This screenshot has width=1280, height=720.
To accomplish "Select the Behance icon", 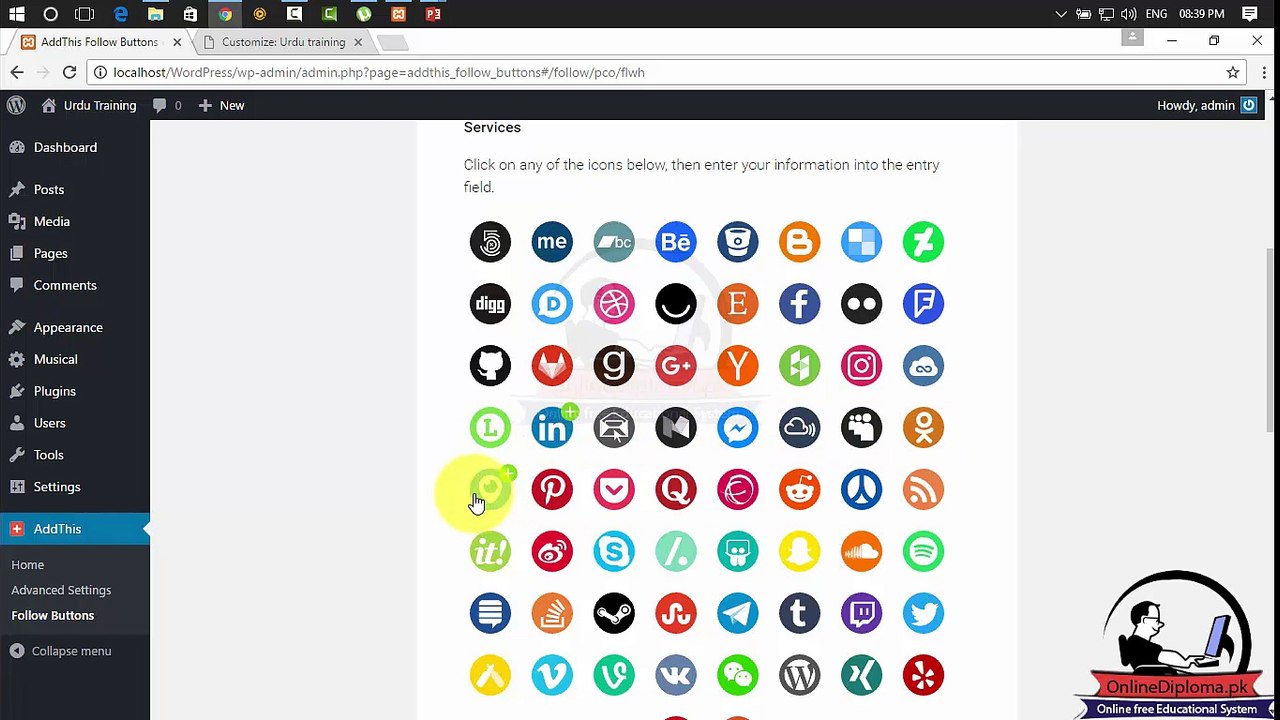I will click(676, 242).
